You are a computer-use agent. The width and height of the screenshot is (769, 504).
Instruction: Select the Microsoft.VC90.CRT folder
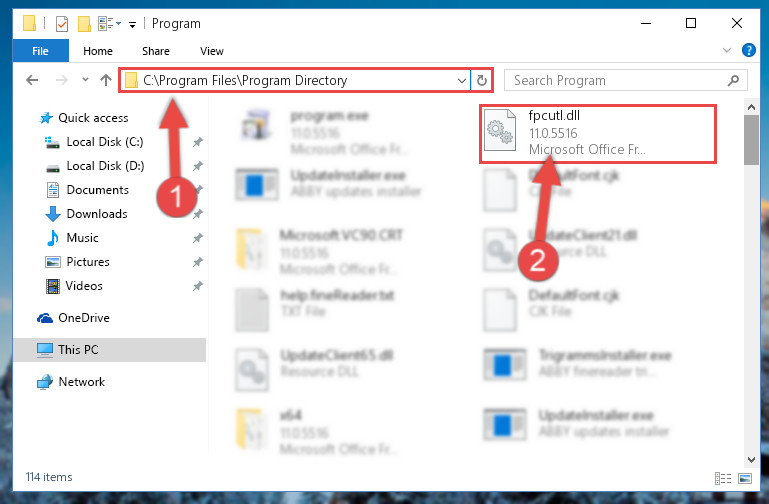tap(319, 252)
